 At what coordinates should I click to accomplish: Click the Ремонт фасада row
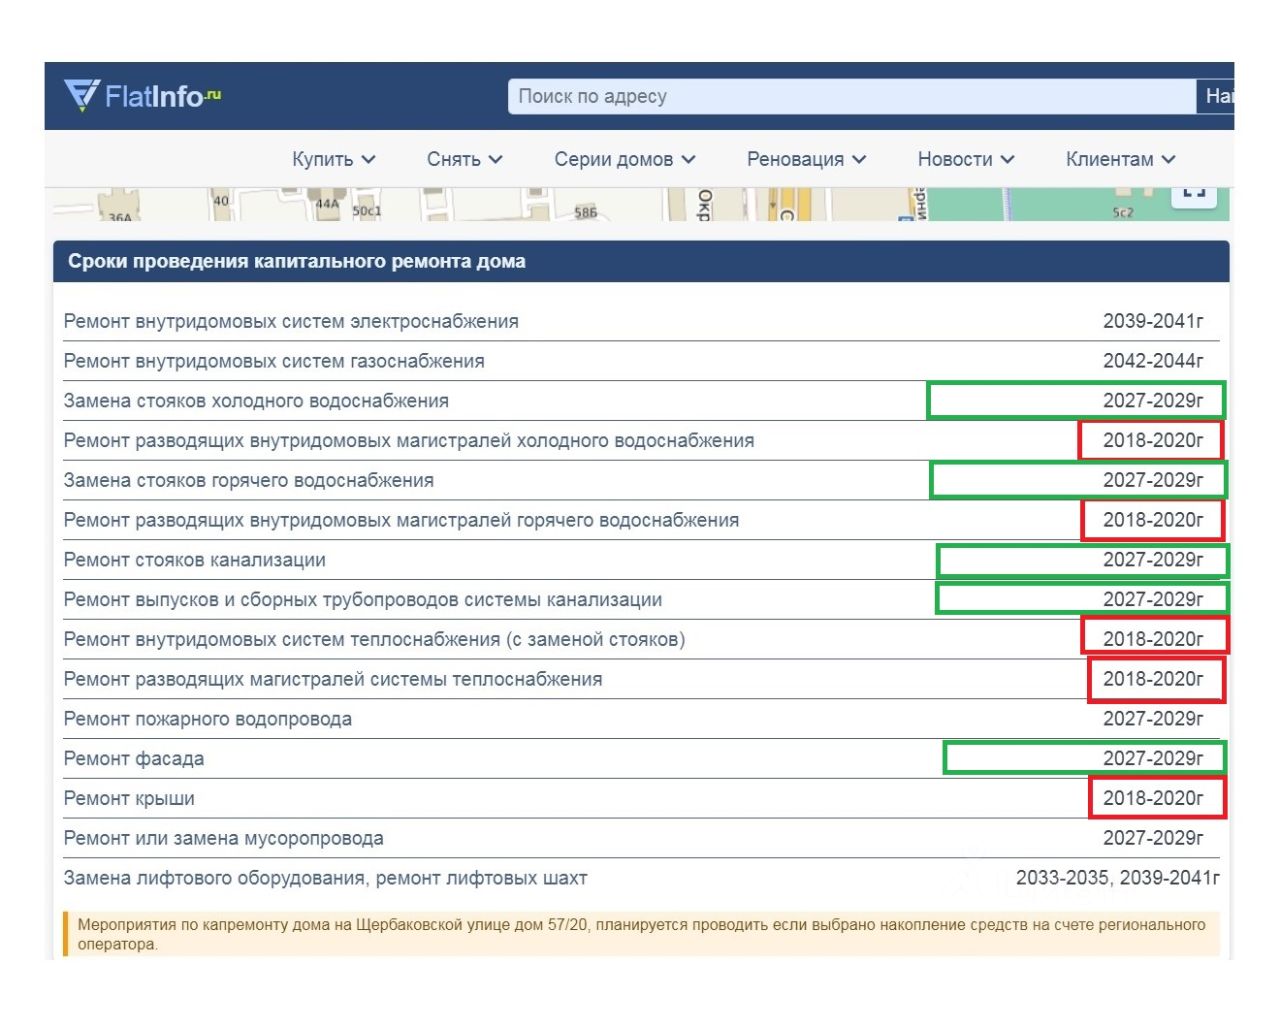[641, 759]
